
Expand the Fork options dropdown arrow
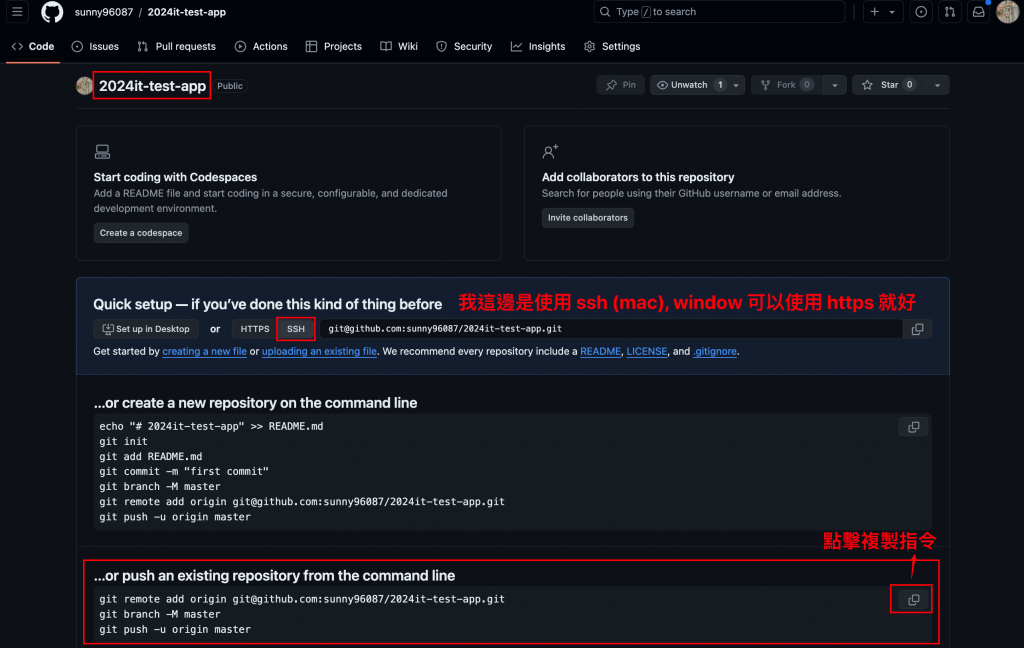(835, 85)
